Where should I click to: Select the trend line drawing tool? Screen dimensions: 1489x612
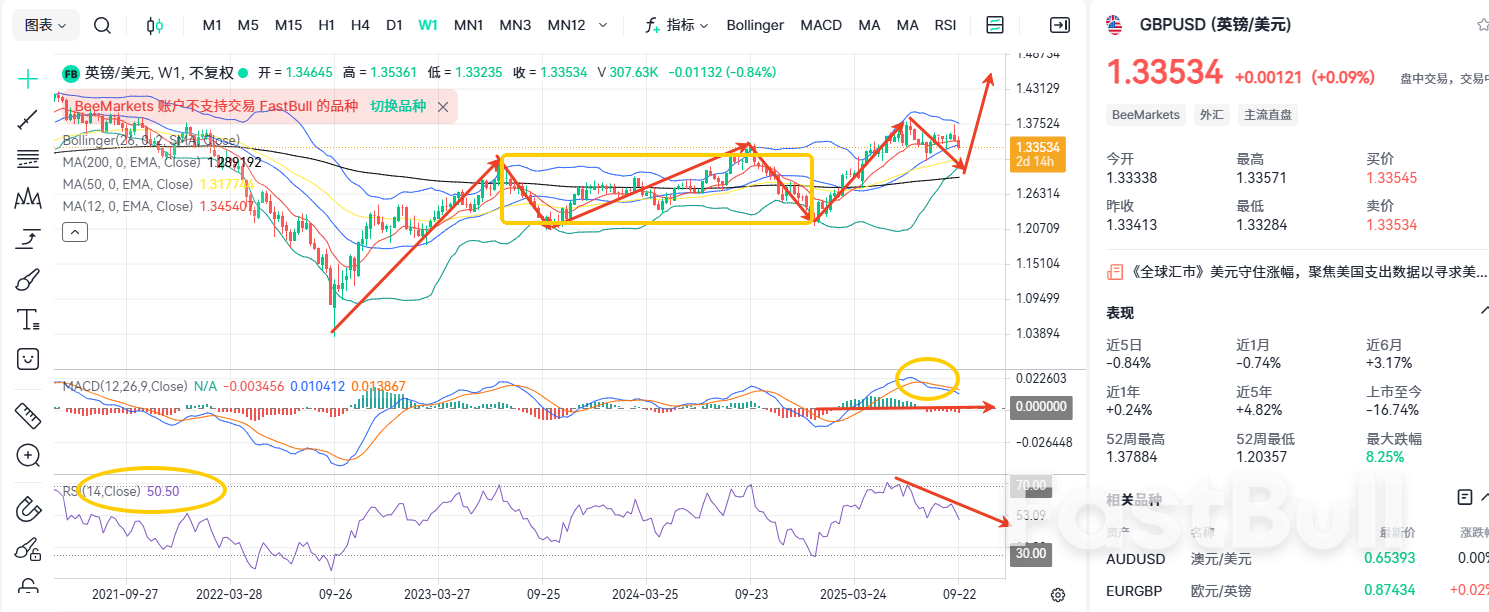tap(28, 119)
